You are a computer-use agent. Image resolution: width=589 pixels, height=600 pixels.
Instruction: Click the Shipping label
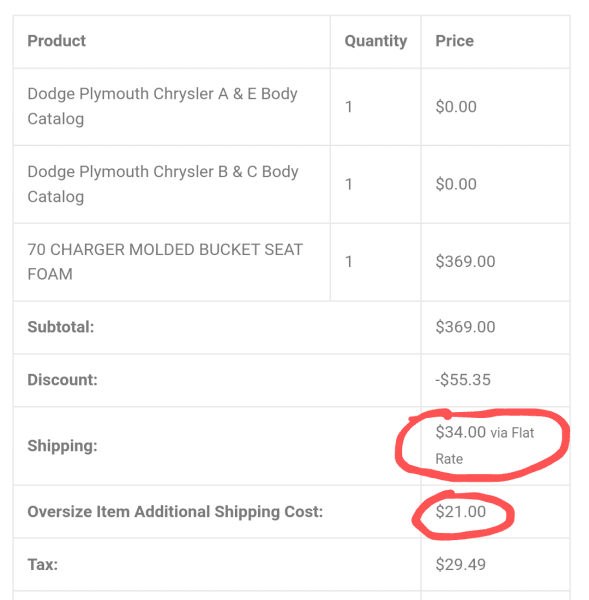click(62, 446)
